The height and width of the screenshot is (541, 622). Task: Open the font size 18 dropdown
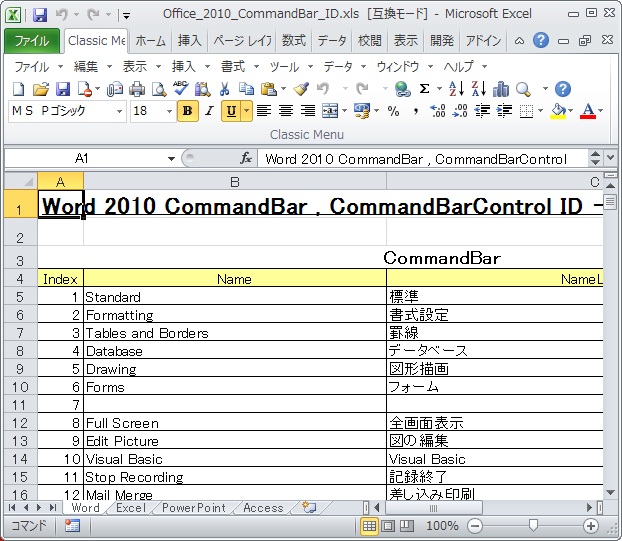tap(169, 111)
